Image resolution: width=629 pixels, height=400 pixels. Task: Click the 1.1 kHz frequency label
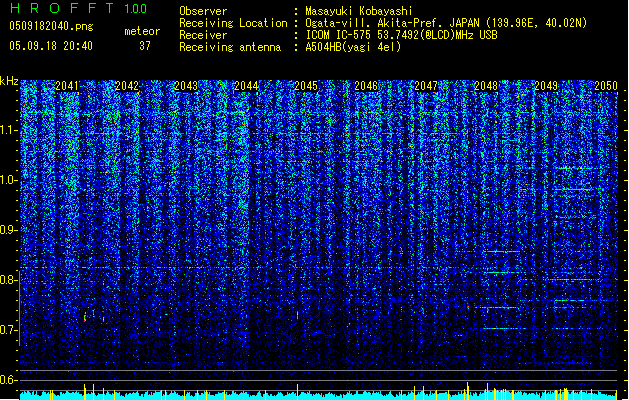click(9, 130)
